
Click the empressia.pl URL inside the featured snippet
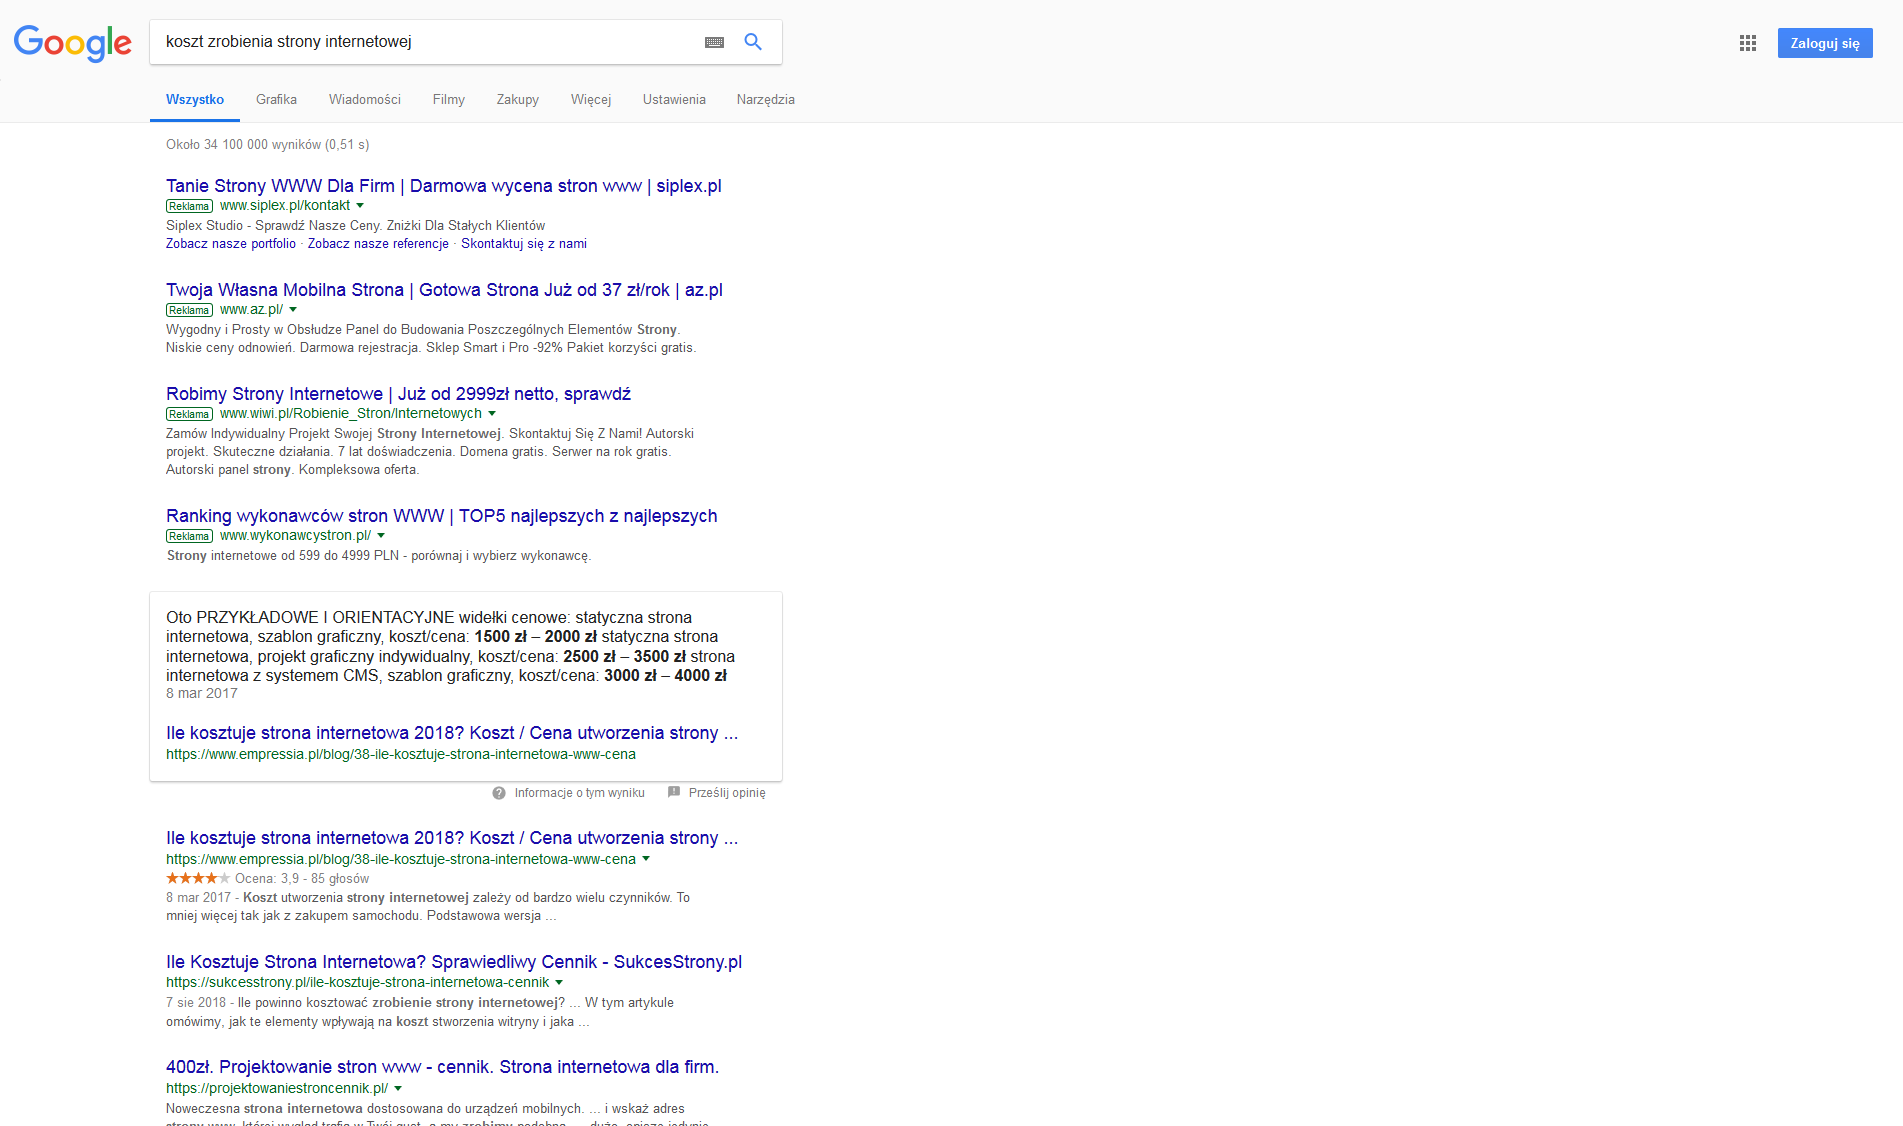coord(401,755)
